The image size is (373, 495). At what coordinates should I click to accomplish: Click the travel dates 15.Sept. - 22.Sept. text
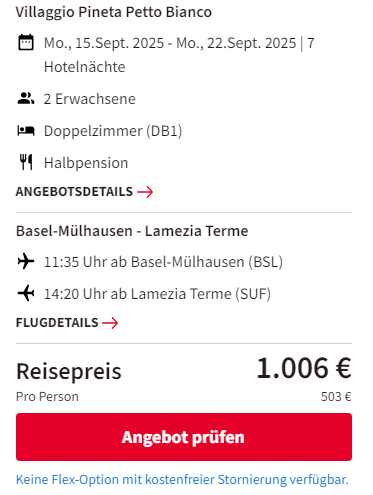click(179, 55)
